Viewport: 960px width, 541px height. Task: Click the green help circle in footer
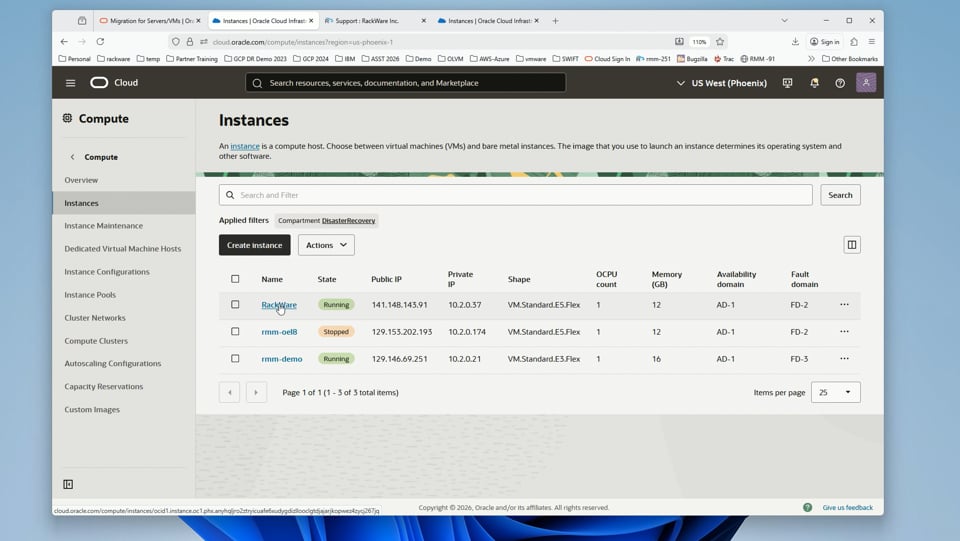click(808, 507)
